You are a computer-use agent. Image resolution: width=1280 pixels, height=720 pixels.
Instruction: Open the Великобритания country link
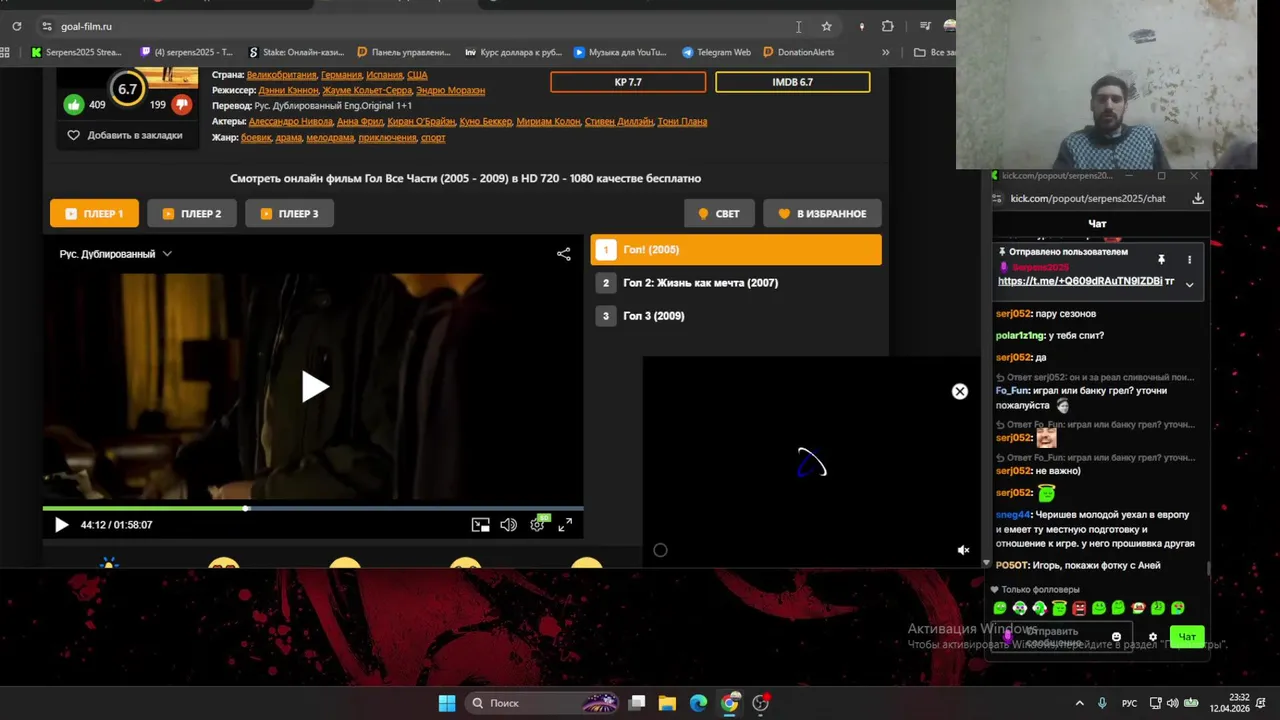point(282,75)
